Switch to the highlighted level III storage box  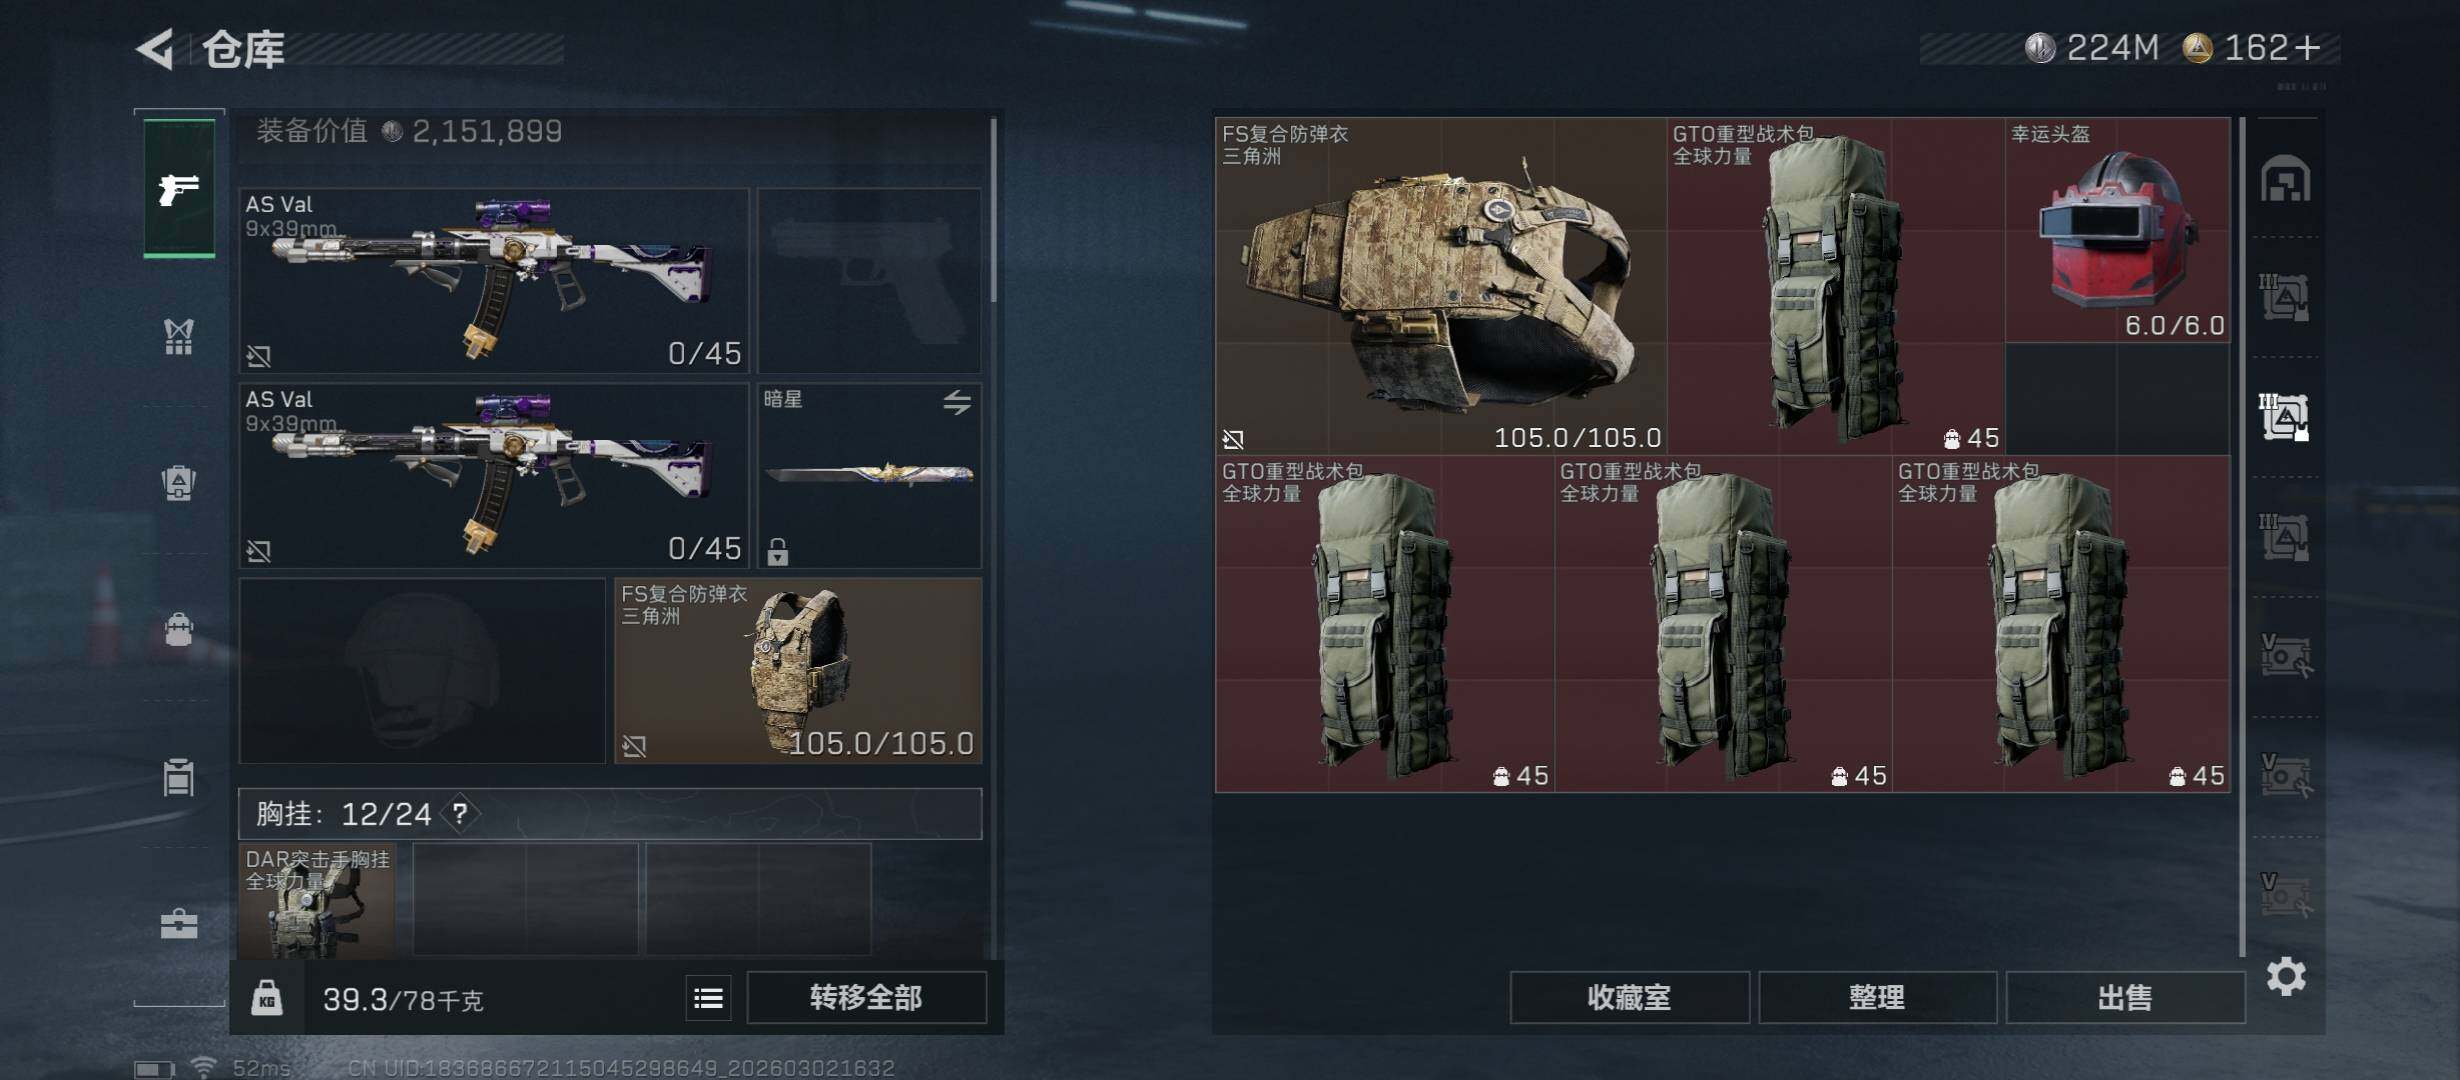click(2285, 417)
